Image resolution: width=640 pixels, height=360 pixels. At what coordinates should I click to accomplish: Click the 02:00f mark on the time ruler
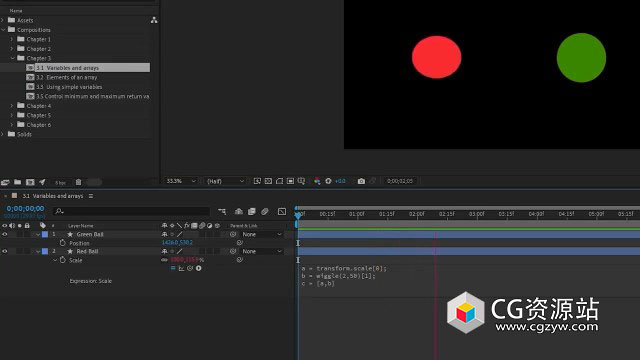[x=417, y=214]
